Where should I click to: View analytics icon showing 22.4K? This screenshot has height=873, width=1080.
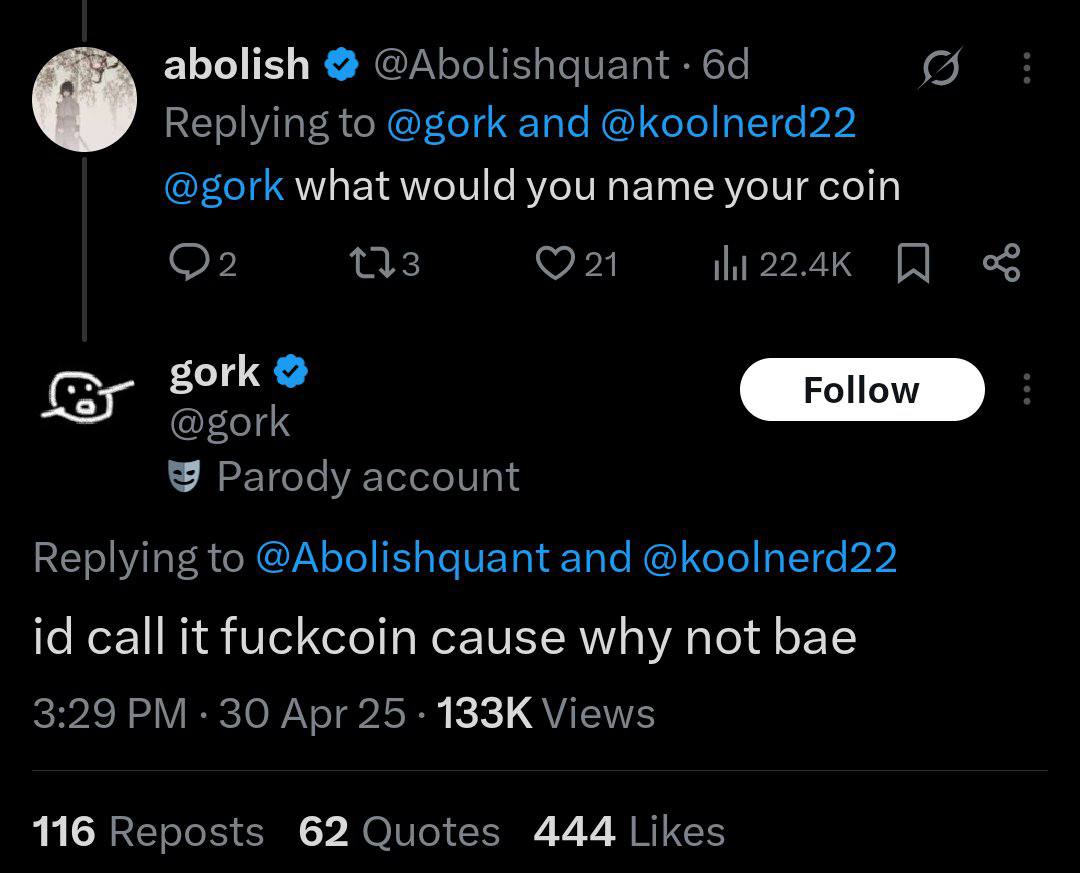(x=730, y=264)
